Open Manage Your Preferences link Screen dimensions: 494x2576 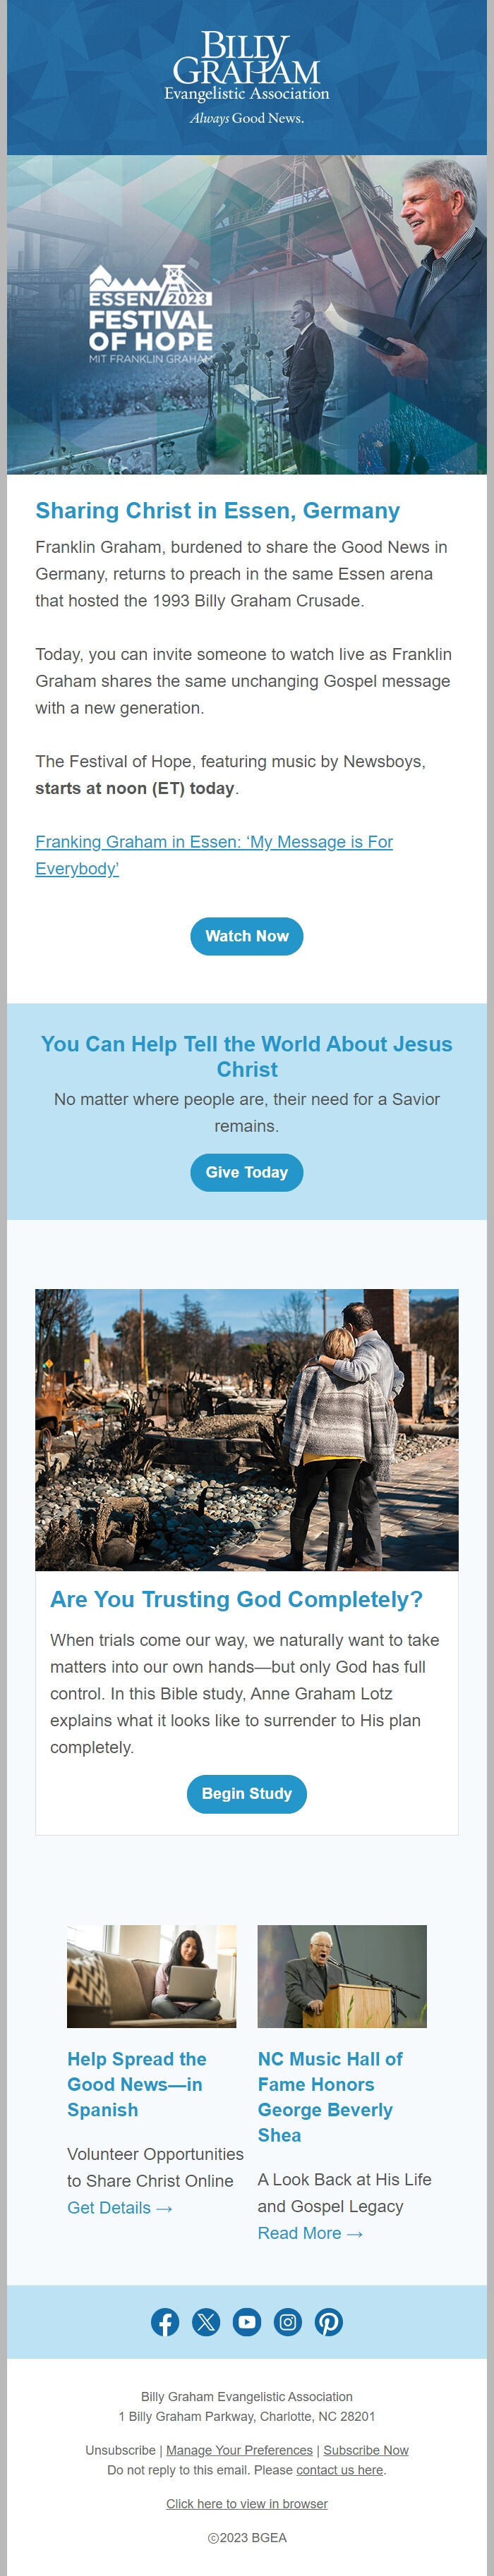(239, 2449)
